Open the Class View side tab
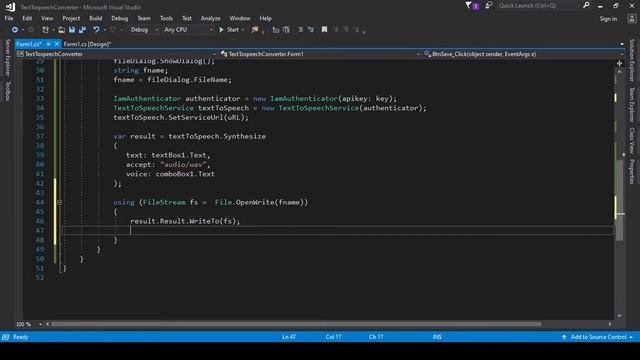The width and height of the screenshot is (640, 360). (x=632, y=140)
